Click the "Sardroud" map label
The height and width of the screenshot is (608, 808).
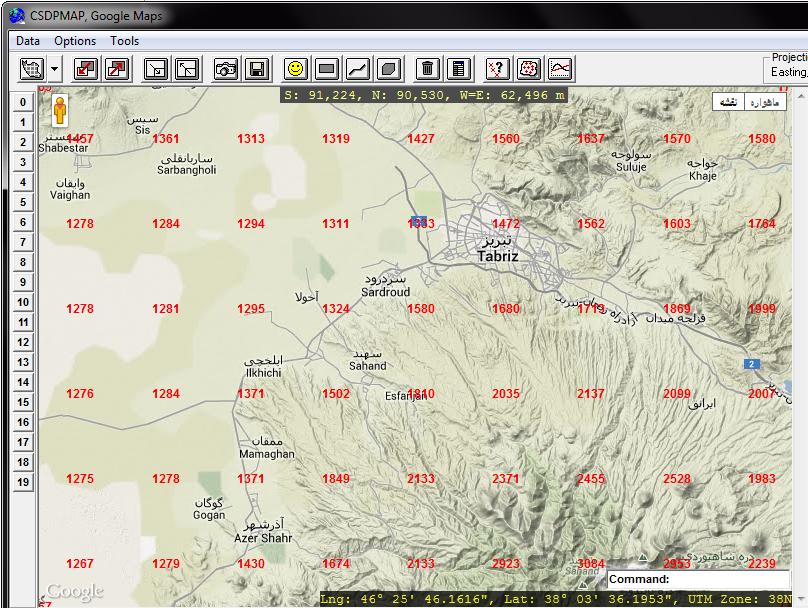pyautogui.click(x=385, y=292)
